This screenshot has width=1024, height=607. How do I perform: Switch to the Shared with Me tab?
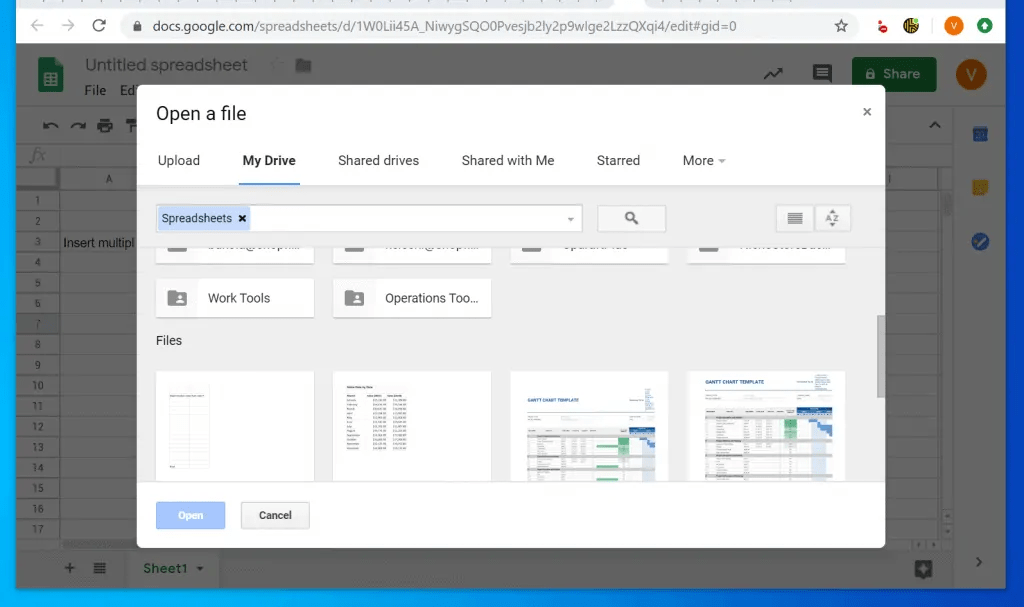tap(507, 160)
